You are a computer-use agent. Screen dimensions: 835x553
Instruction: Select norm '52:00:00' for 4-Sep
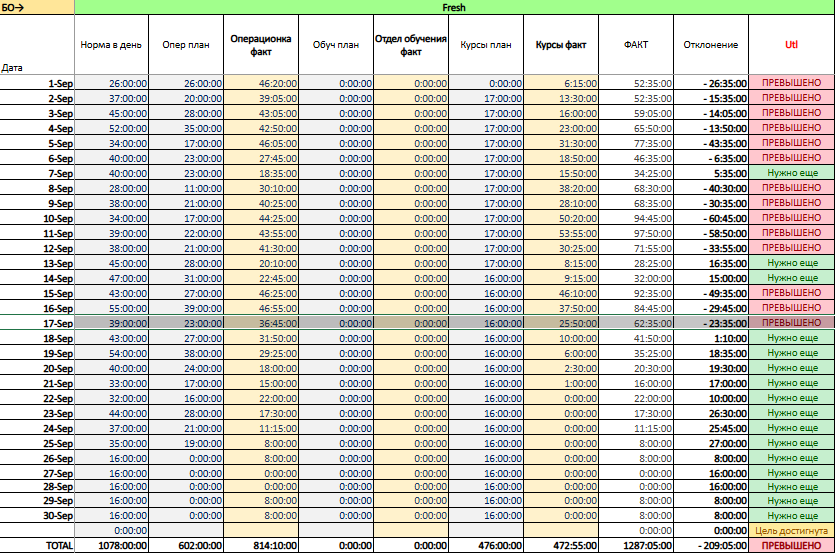coord(111,128)
